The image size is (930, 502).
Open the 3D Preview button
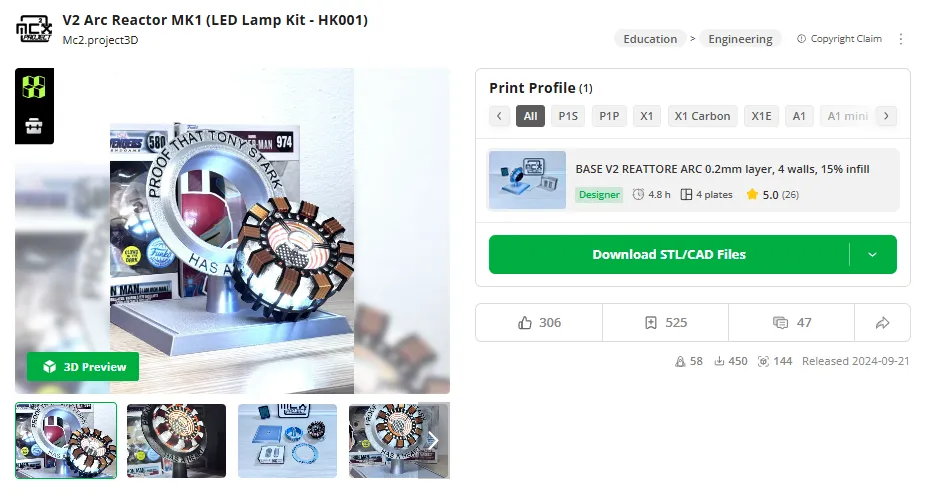[x=83, y=367]
